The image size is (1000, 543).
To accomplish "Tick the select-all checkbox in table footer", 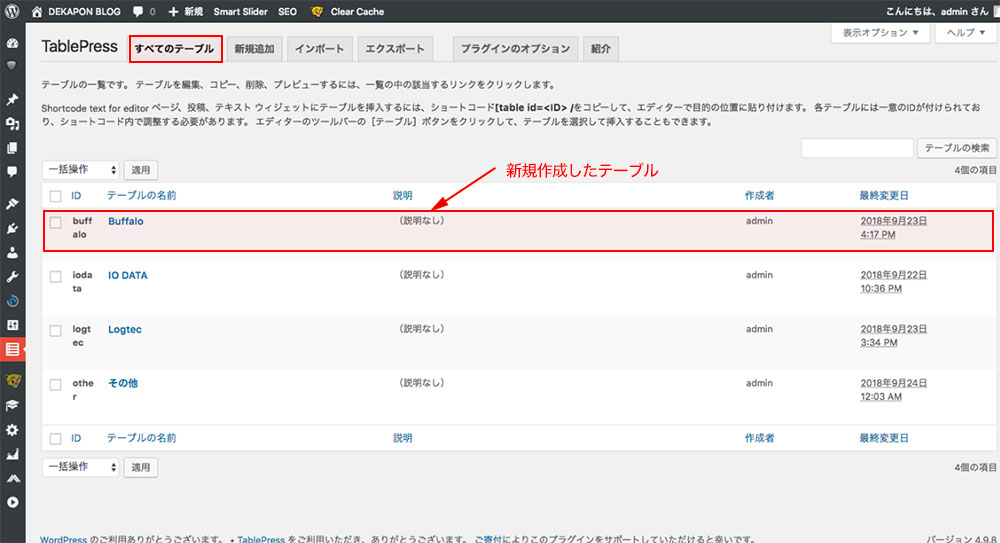I will (x=55, y=439).
